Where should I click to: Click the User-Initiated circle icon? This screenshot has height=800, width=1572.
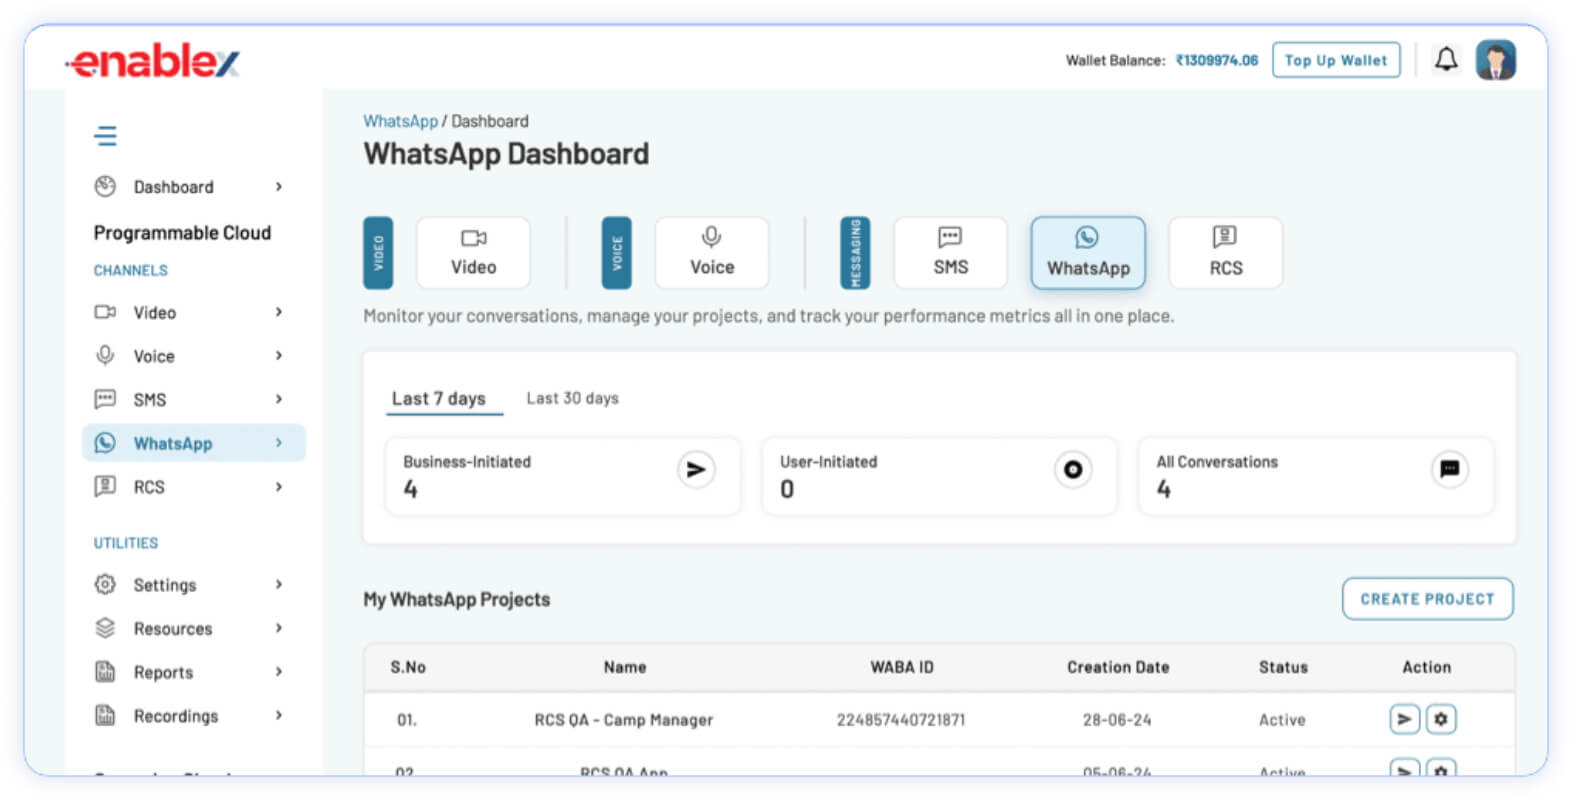point(1073,469)
